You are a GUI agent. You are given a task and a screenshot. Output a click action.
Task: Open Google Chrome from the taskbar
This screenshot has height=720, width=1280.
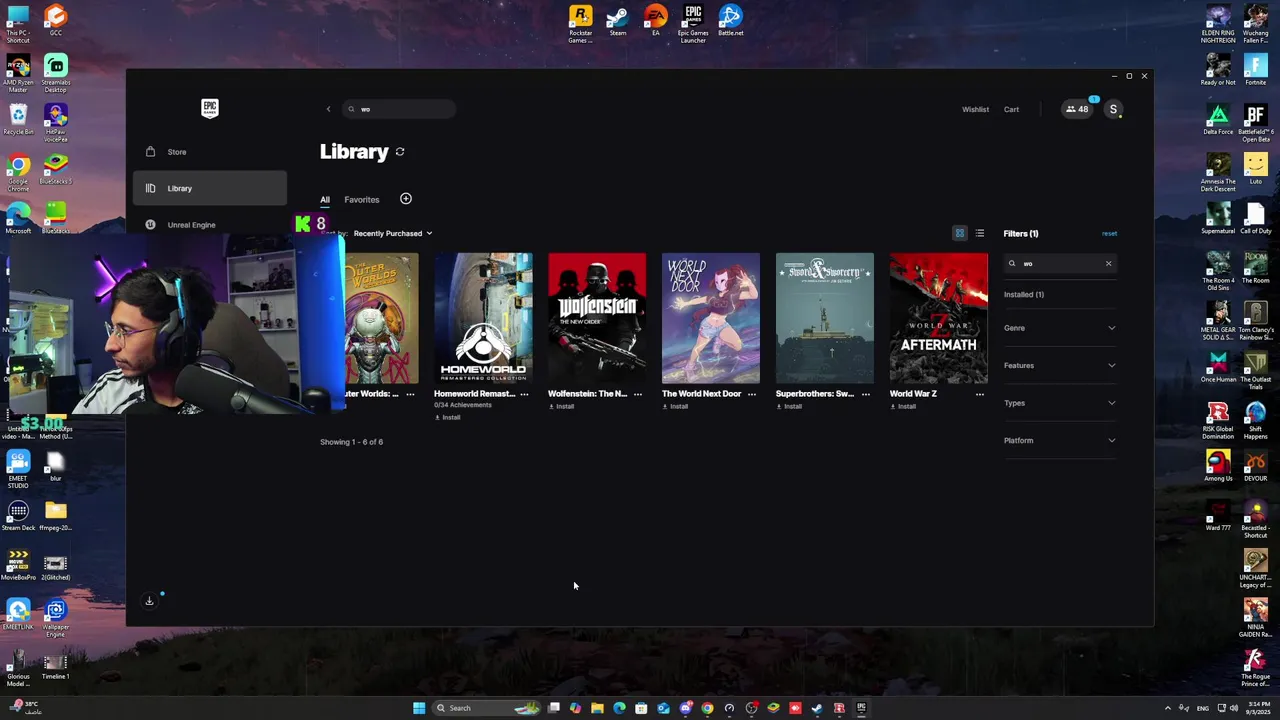coord(707,708)
